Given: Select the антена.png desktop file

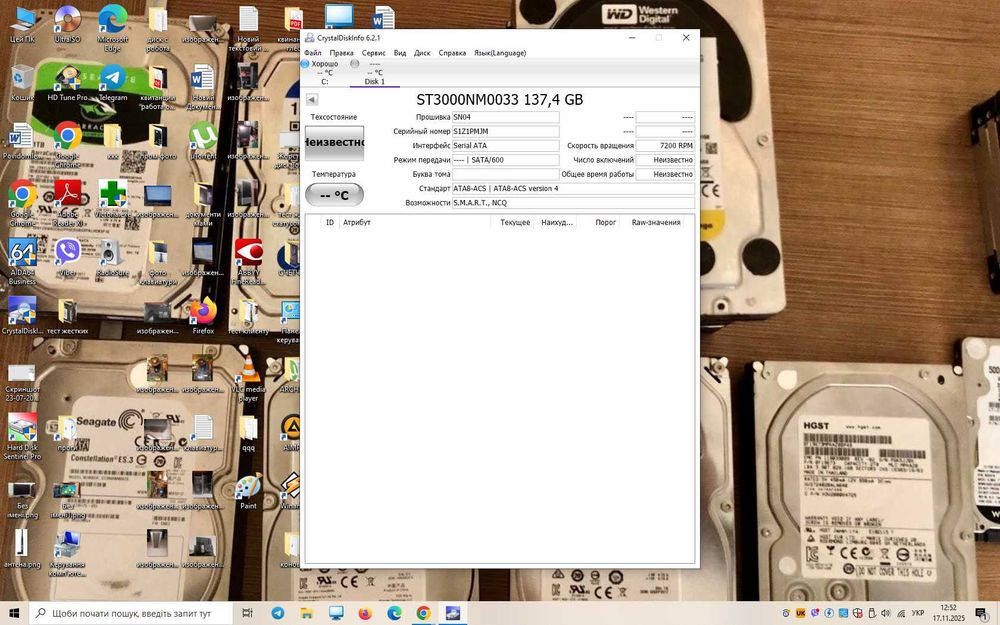Looking at the screenshot, I should (22, 550).
